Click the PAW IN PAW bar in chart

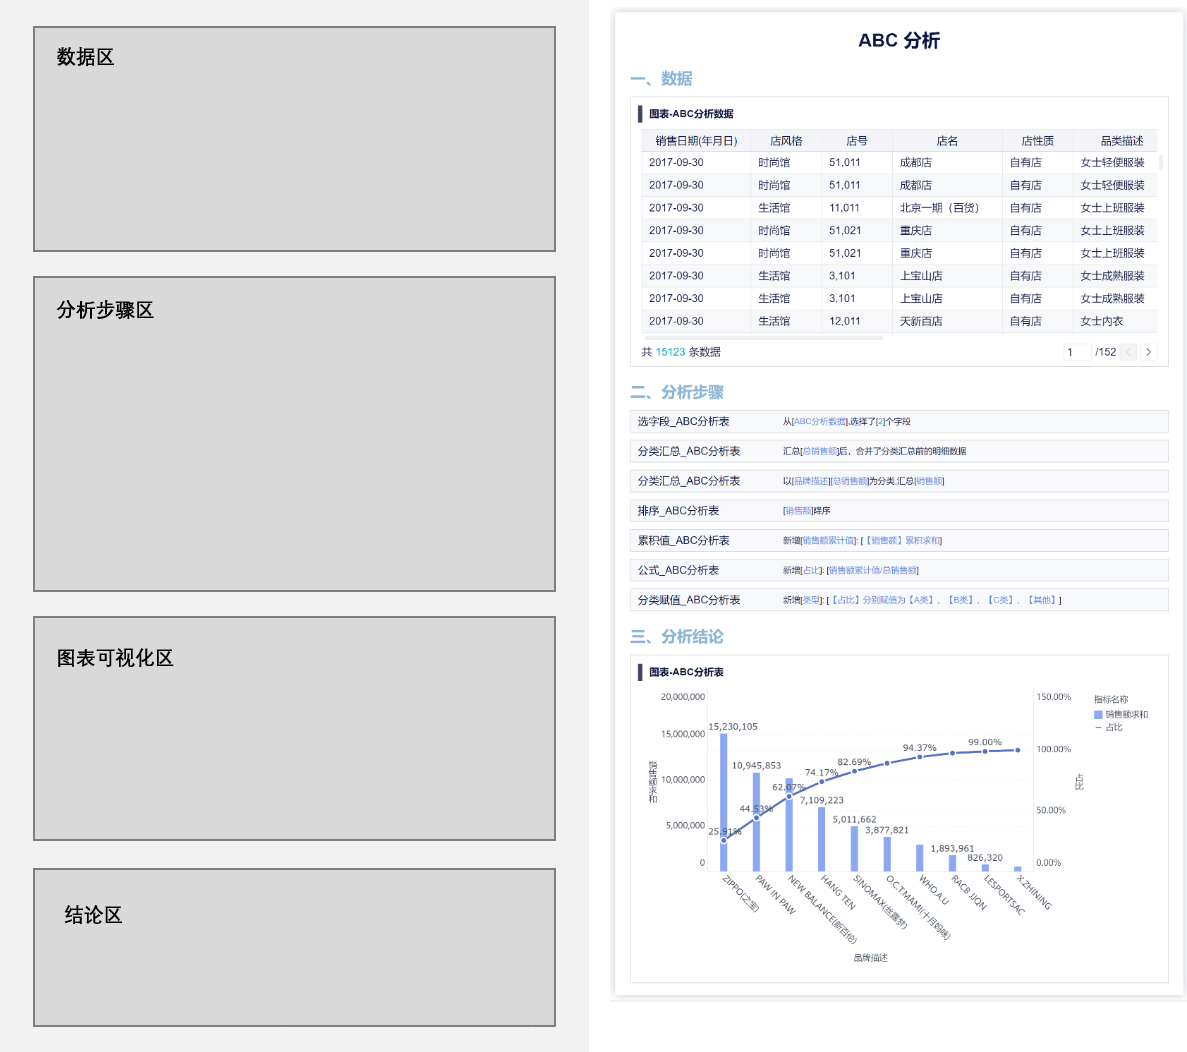coord(756,822)
